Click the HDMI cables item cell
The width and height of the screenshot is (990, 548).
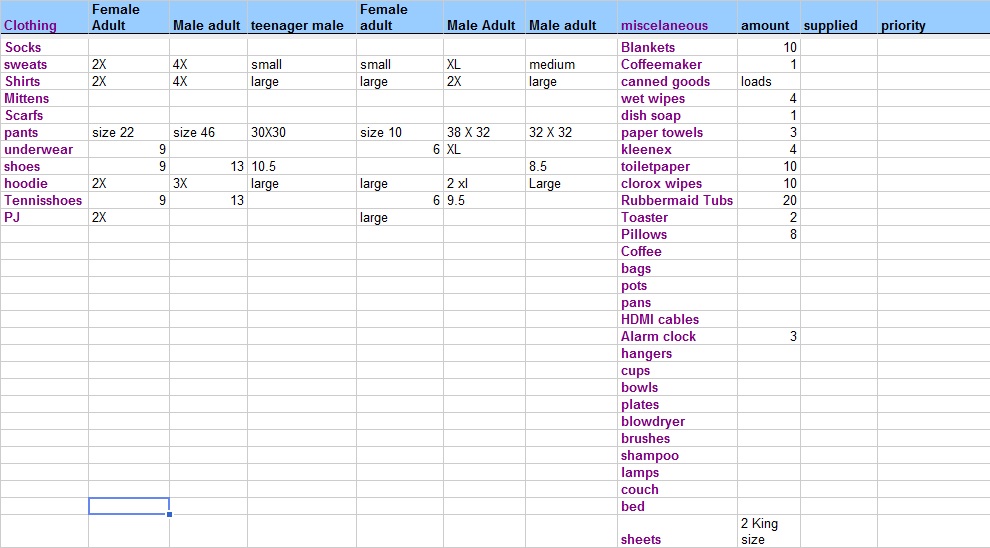pyautogui.click(x=660, y=319)
